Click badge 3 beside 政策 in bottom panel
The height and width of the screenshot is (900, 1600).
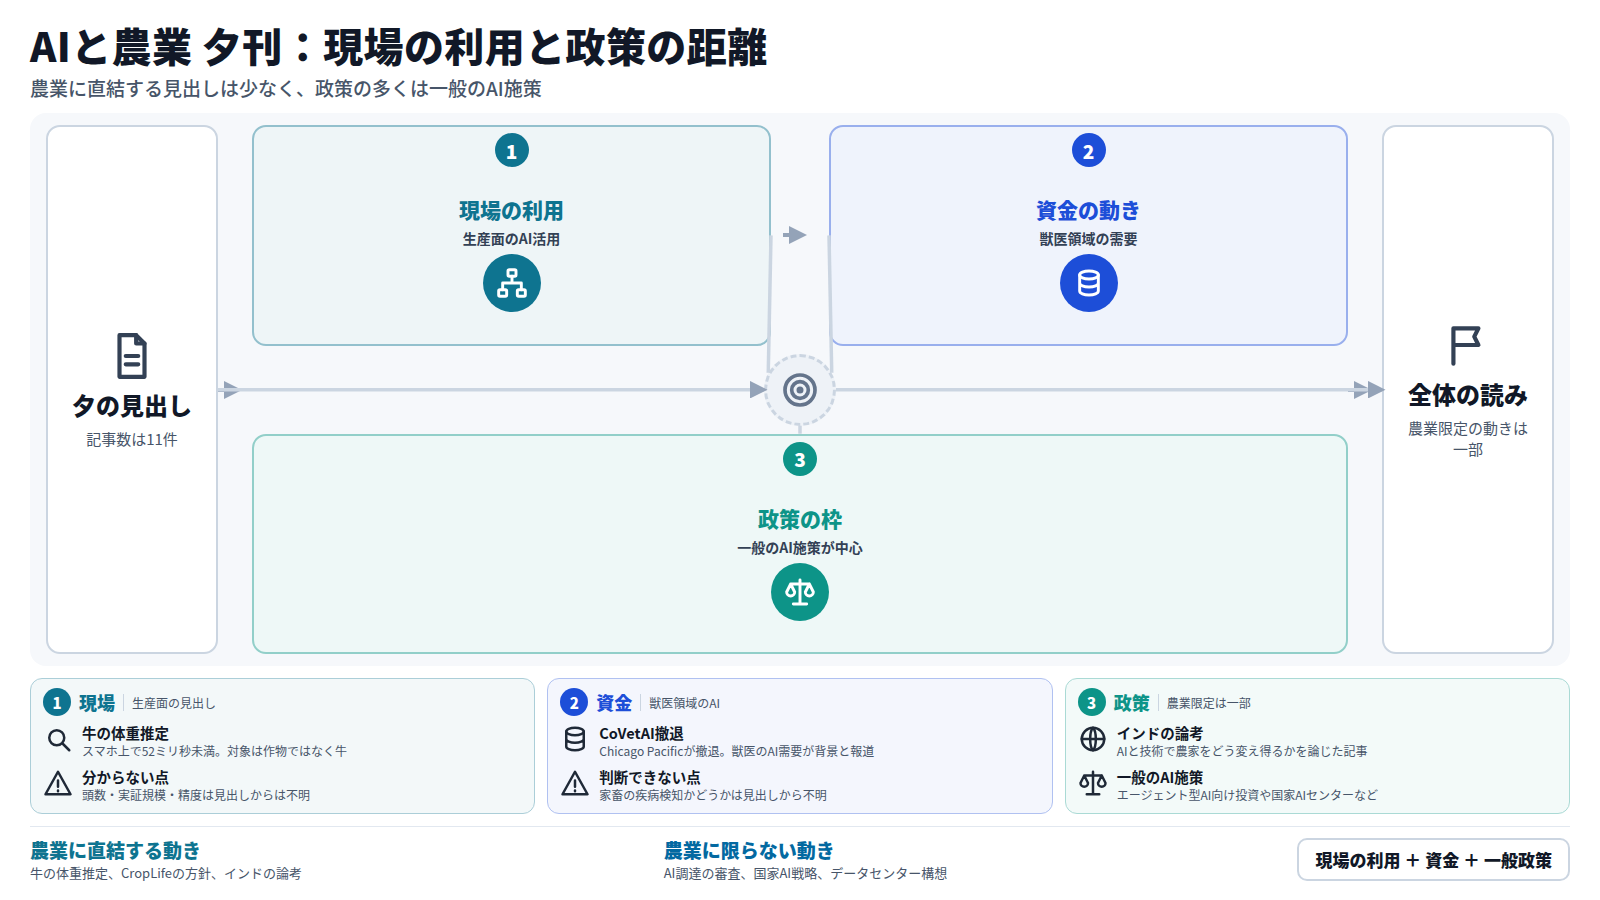click(1092, 703)
